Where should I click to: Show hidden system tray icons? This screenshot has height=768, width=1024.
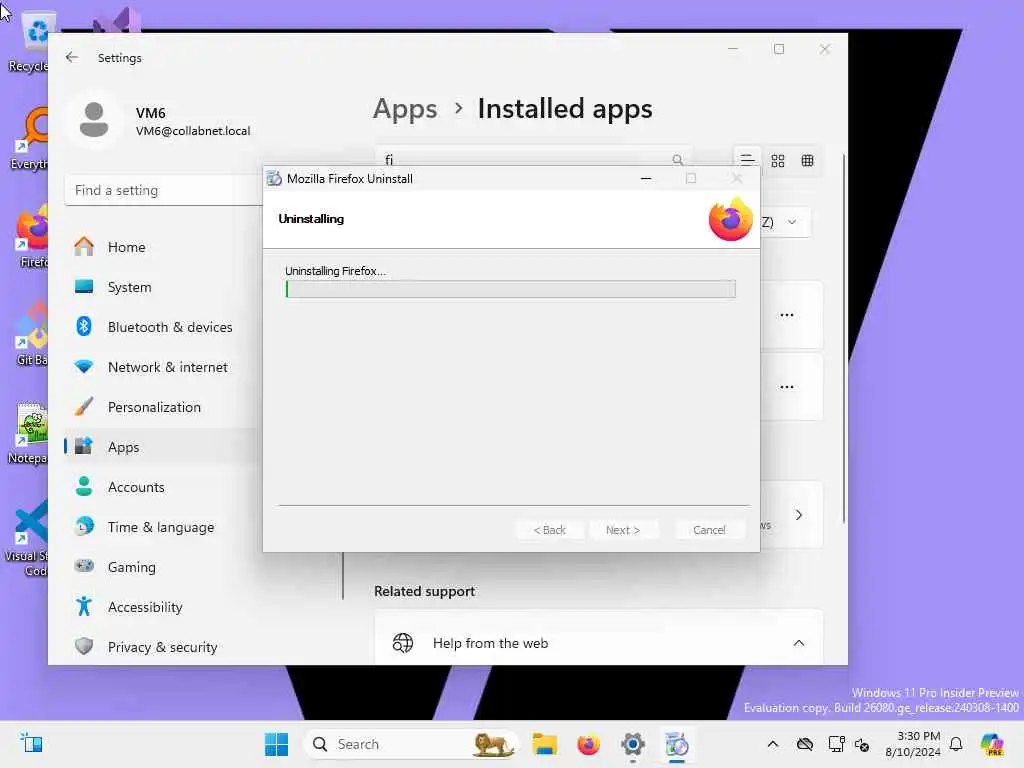coord(773,744)
